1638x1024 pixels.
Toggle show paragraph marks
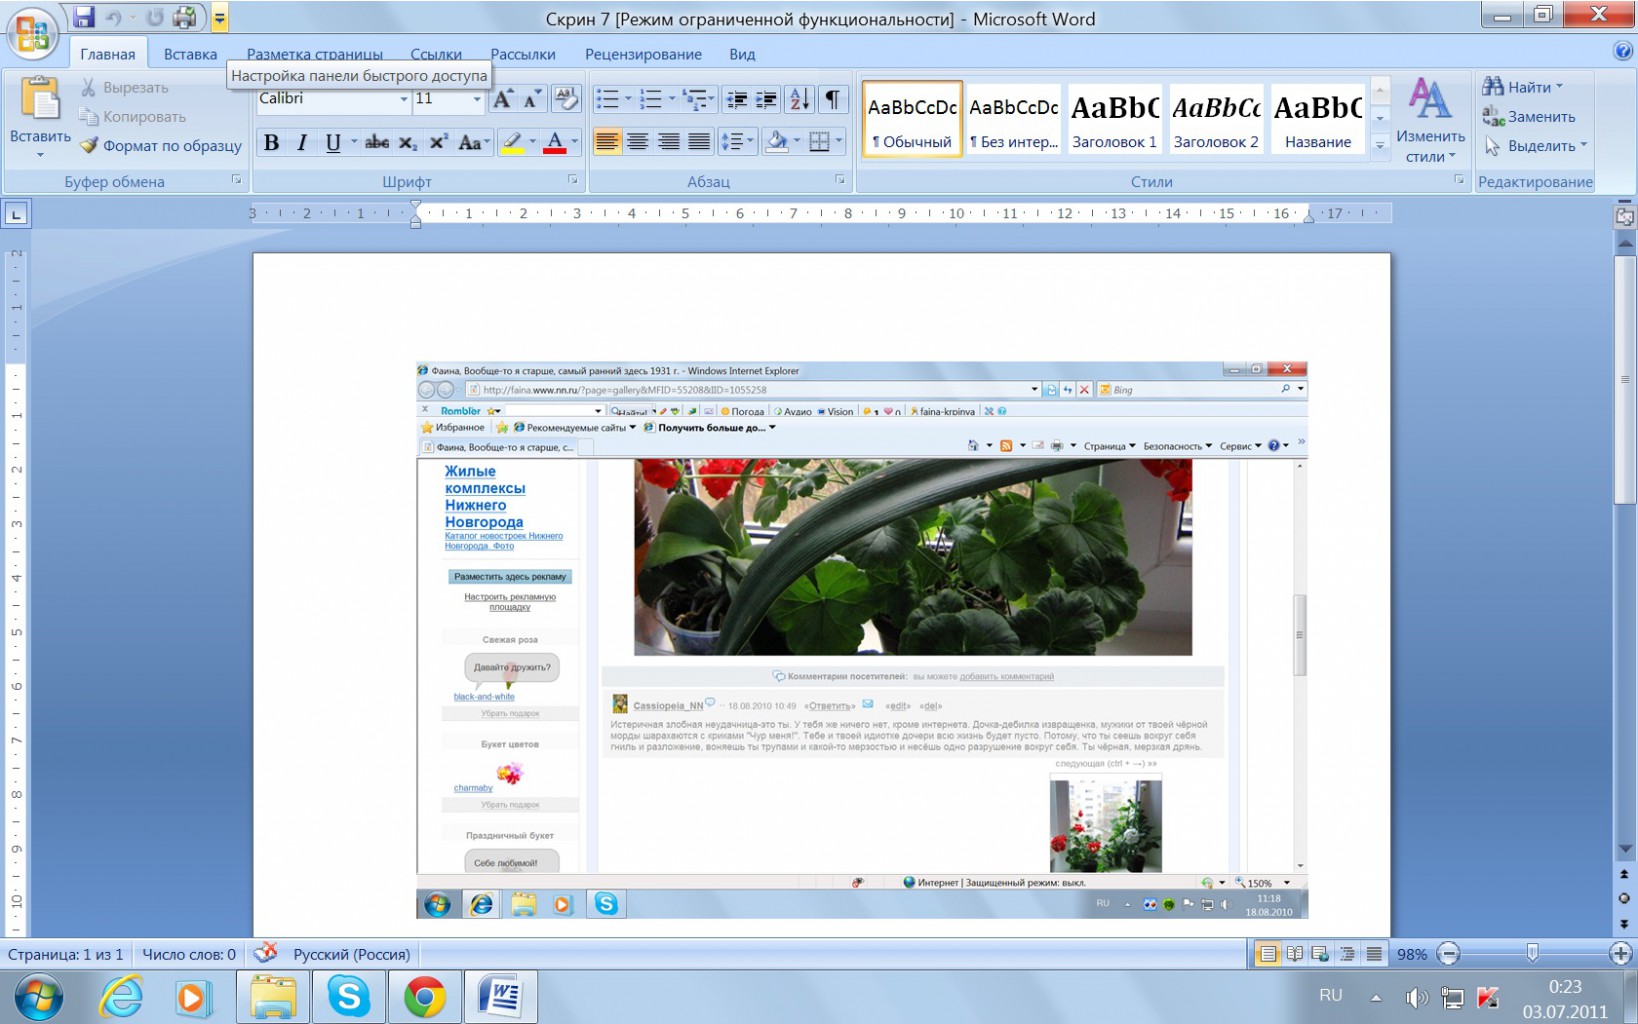click(832, 98)
